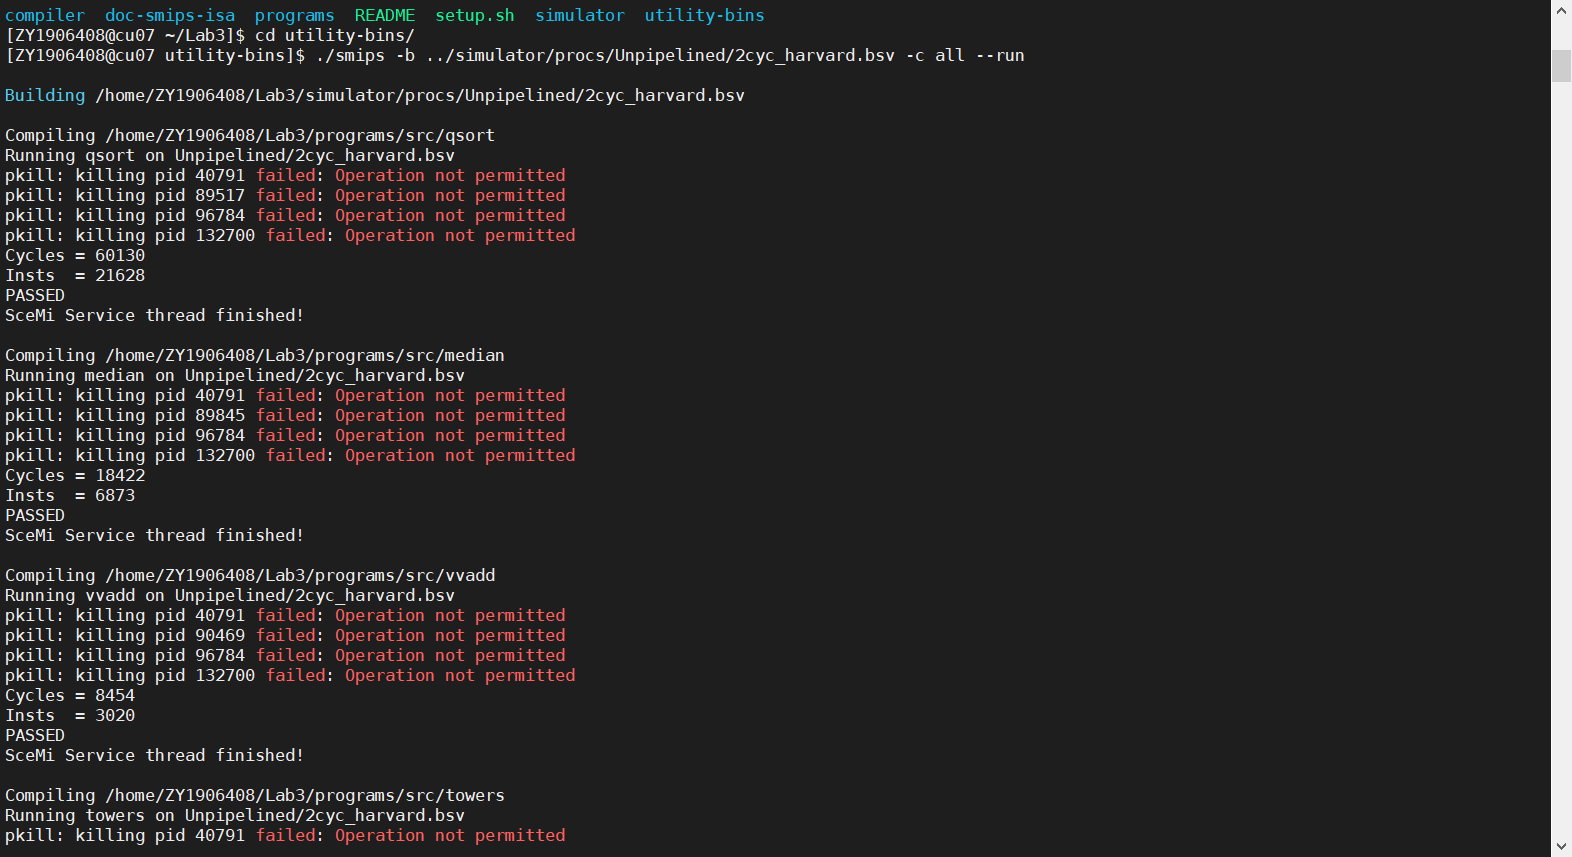
Task: Click the 'Compiling' line for vvadd
Action: [250, 575]
